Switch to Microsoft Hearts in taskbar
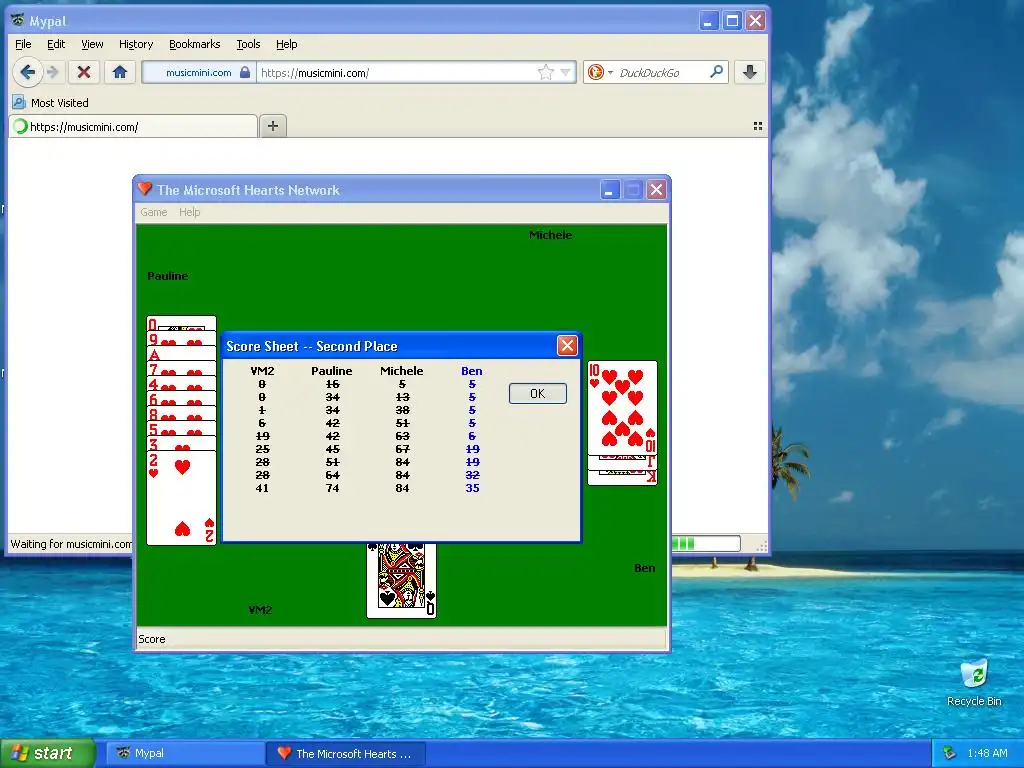Image resolution: width=1024 pixels, height=768 pixels. (x=347, y=753)
